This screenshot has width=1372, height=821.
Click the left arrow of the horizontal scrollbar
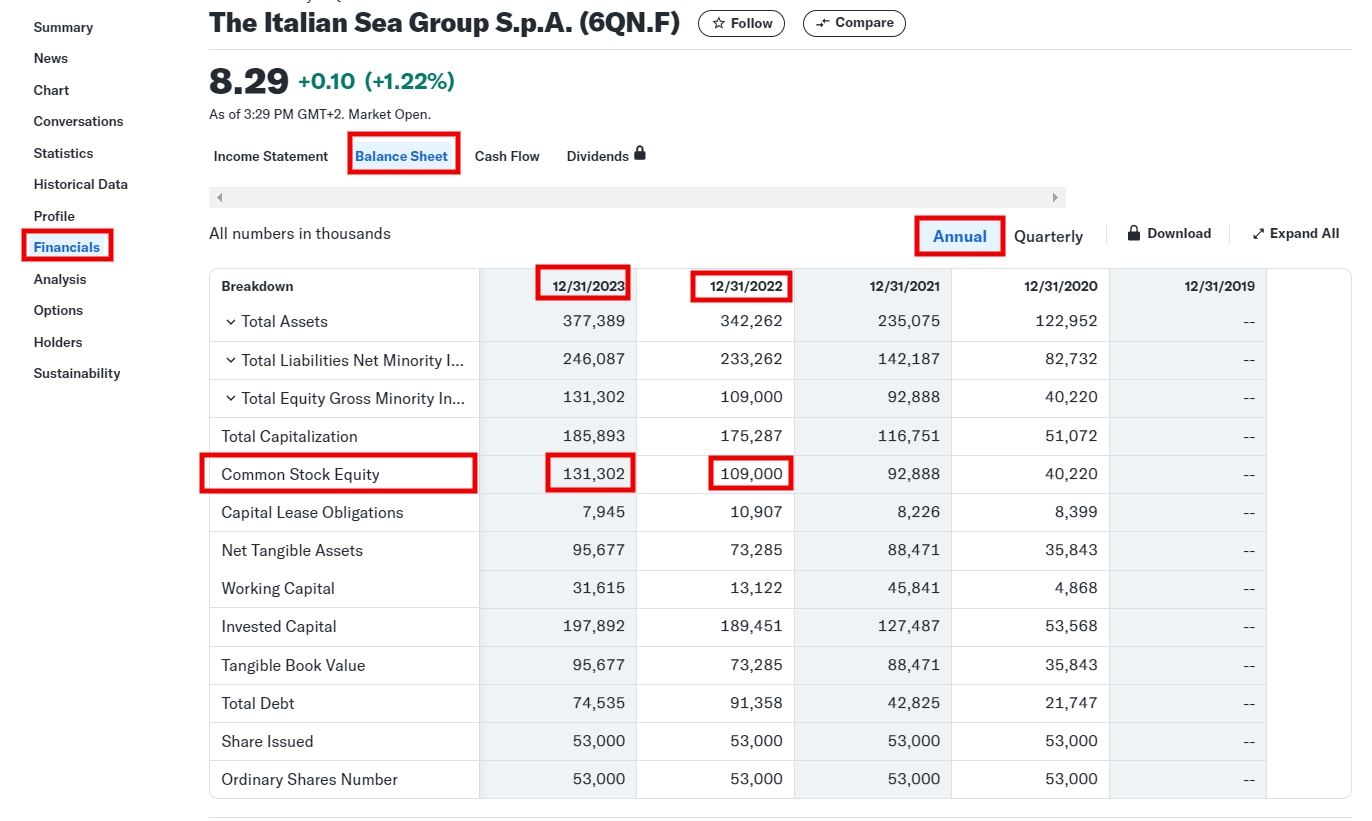[219, 197]
